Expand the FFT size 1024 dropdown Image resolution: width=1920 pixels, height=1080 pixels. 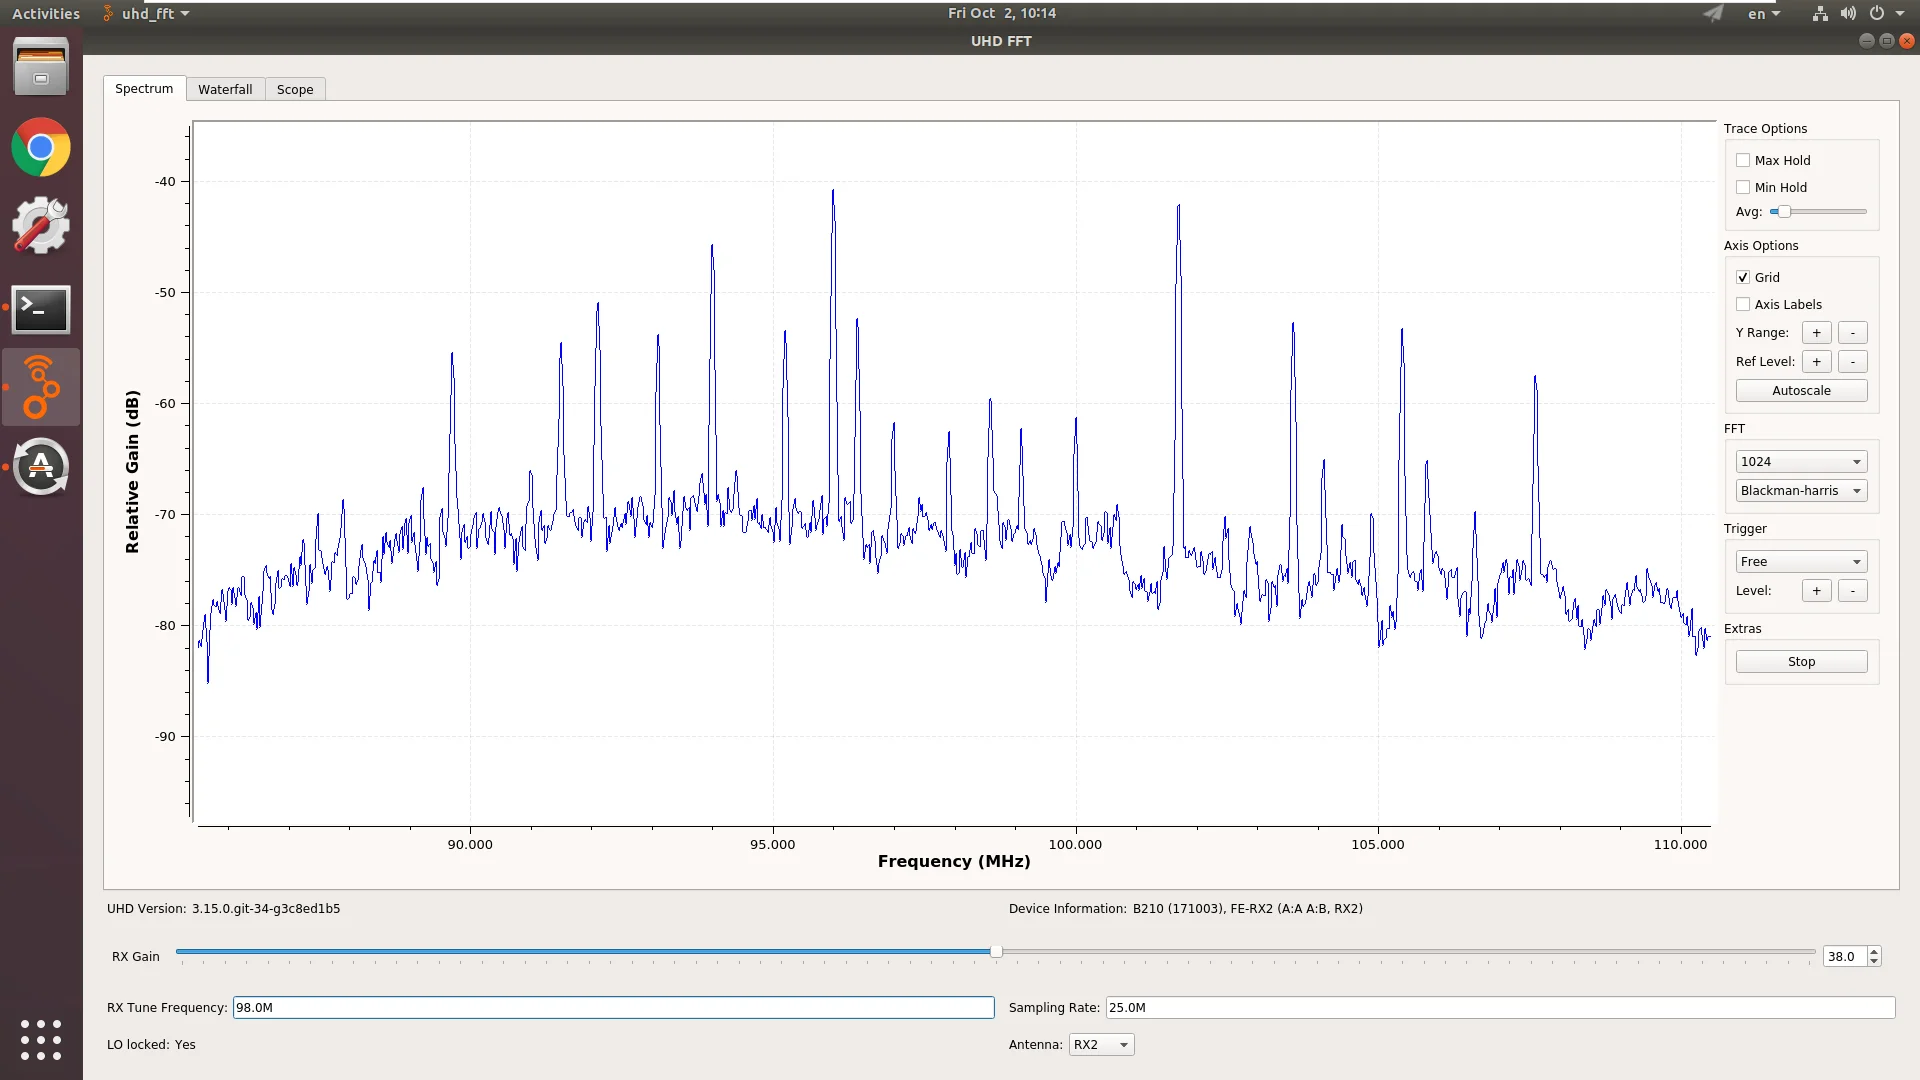tap(1800, 461)
